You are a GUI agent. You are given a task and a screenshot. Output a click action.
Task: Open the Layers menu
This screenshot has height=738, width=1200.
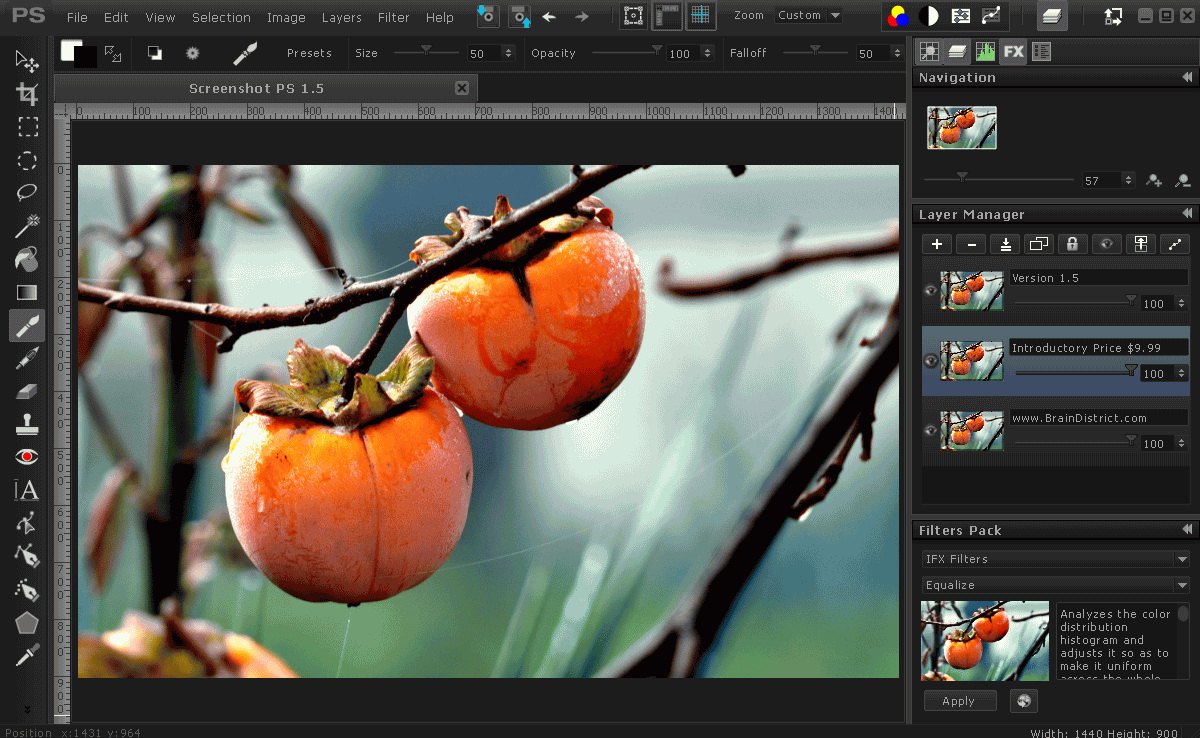[x=341, y=17]
